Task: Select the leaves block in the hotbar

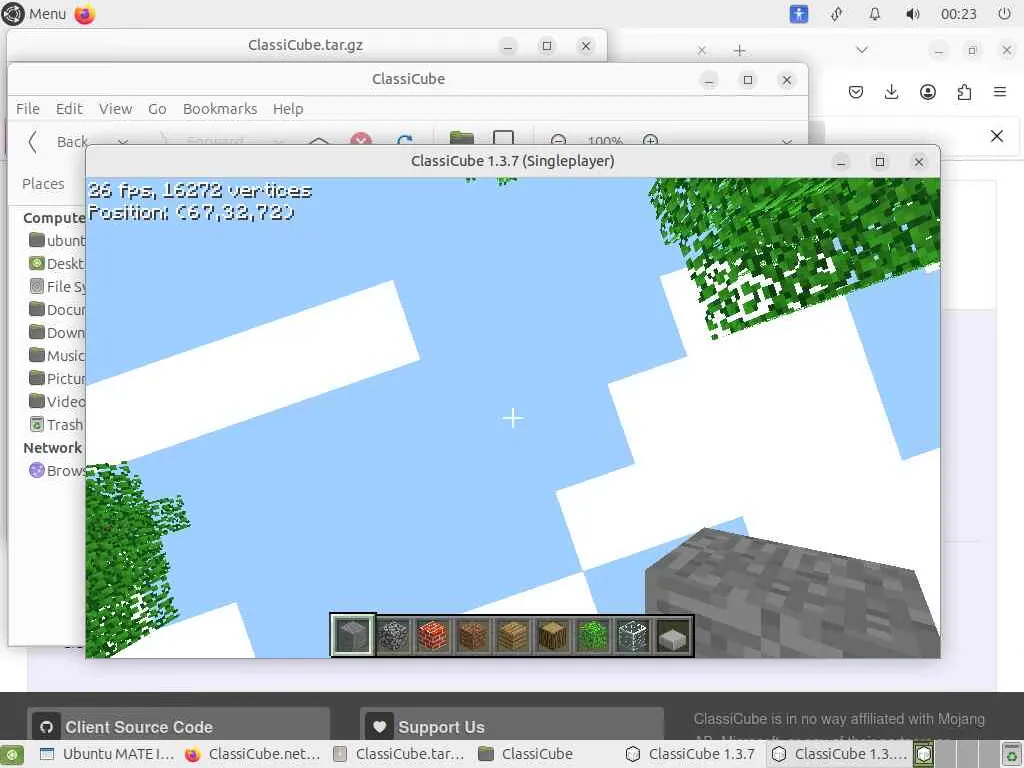Action: coord(592,635)
